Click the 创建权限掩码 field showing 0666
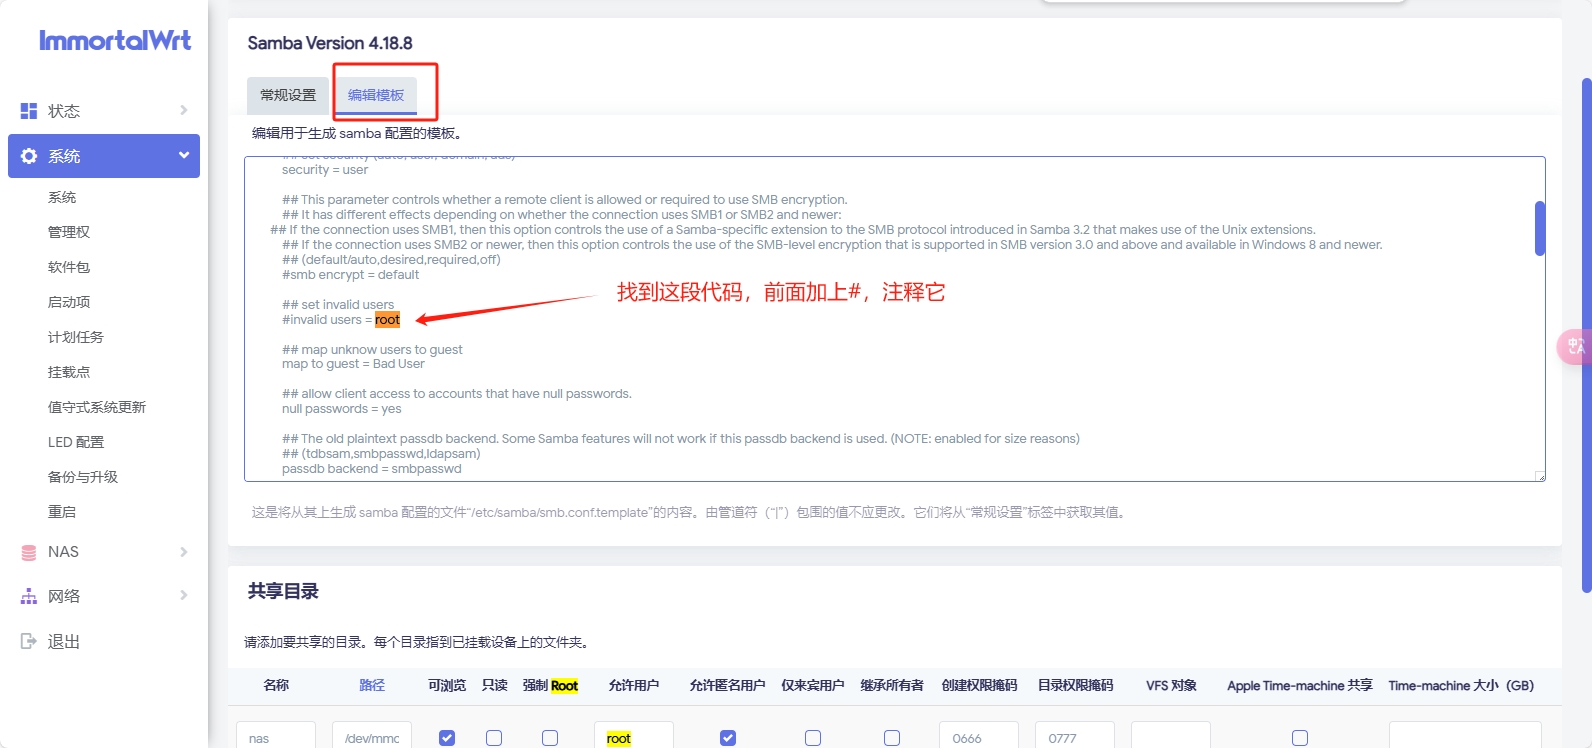The image size is (1592, 748). coord(978,738)
